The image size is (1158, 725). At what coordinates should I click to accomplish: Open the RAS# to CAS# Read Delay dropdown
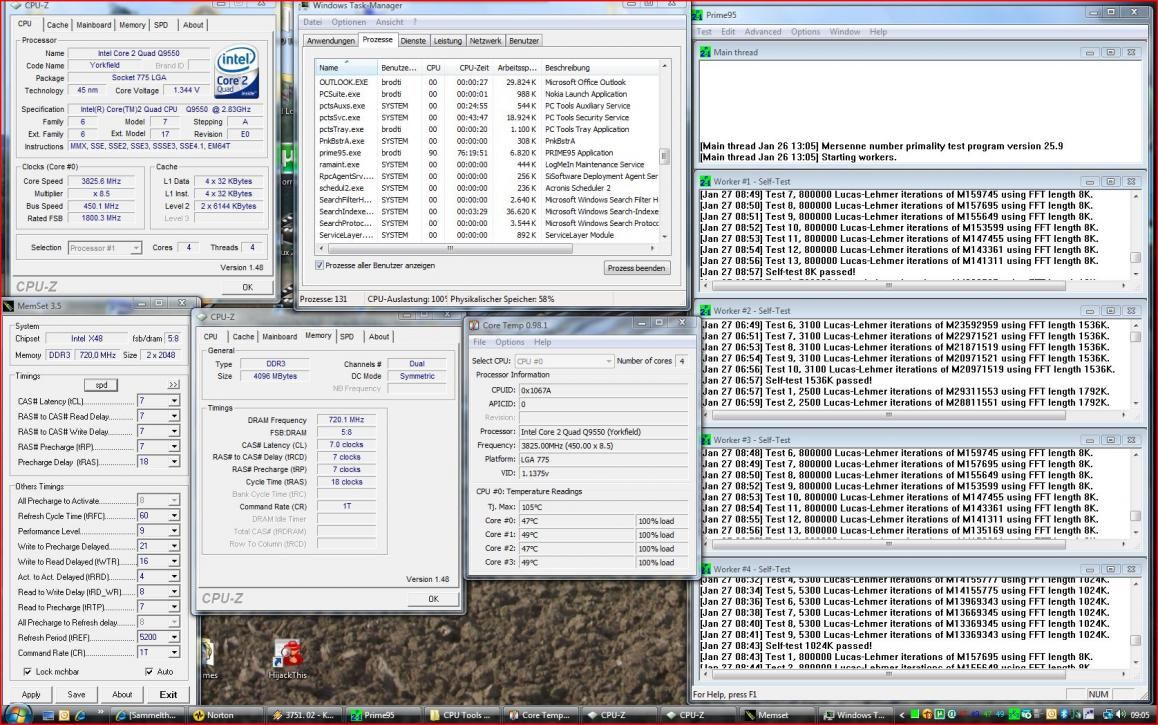point(174,416)
